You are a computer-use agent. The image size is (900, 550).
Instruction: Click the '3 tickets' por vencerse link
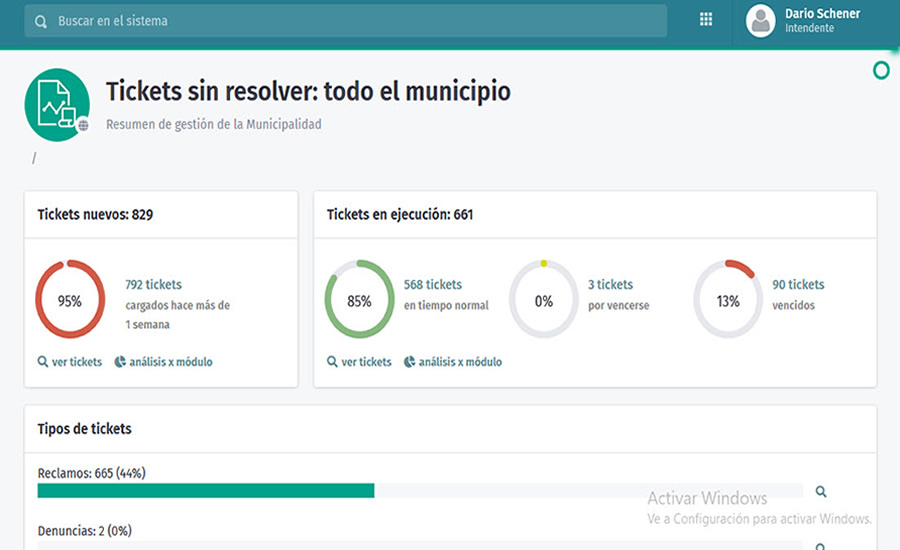pyautogui.click(x=610, y=284)
